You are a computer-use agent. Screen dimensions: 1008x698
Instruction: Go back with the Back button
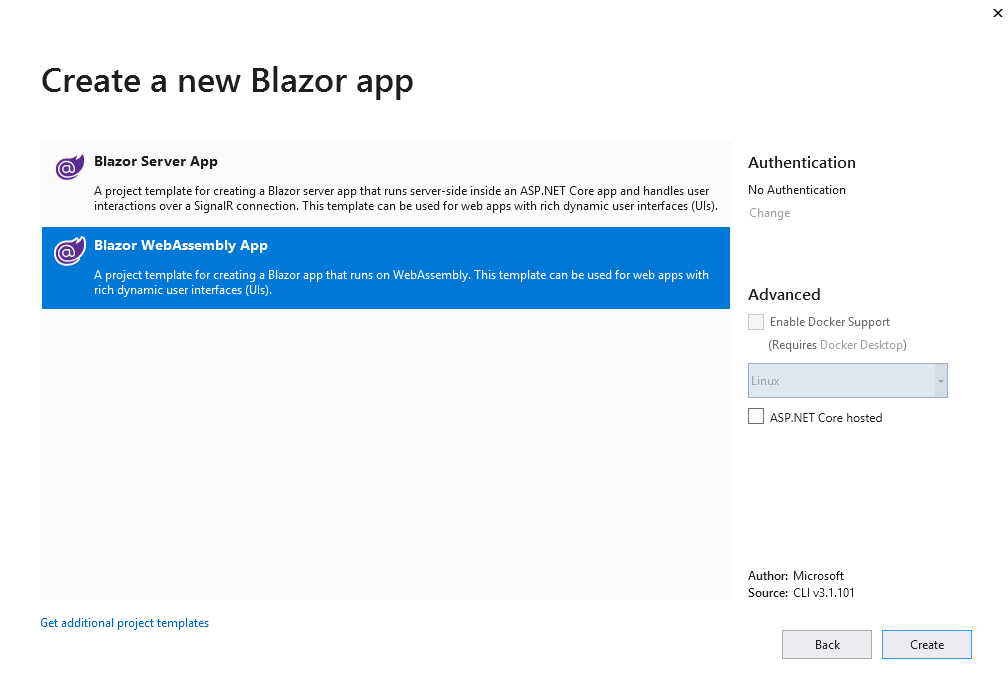tap(827, 645)
